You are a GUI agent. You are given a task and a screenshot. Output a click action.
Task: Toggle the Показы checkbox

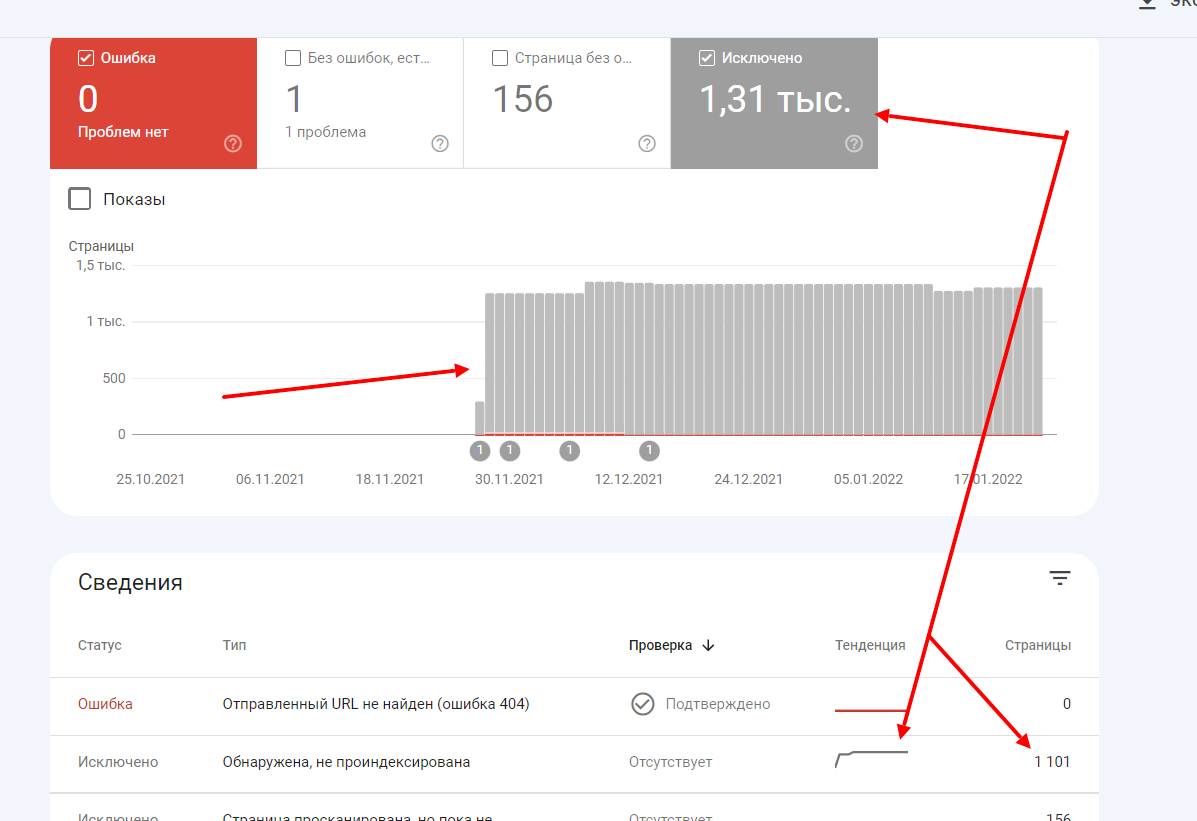(80, 199)
